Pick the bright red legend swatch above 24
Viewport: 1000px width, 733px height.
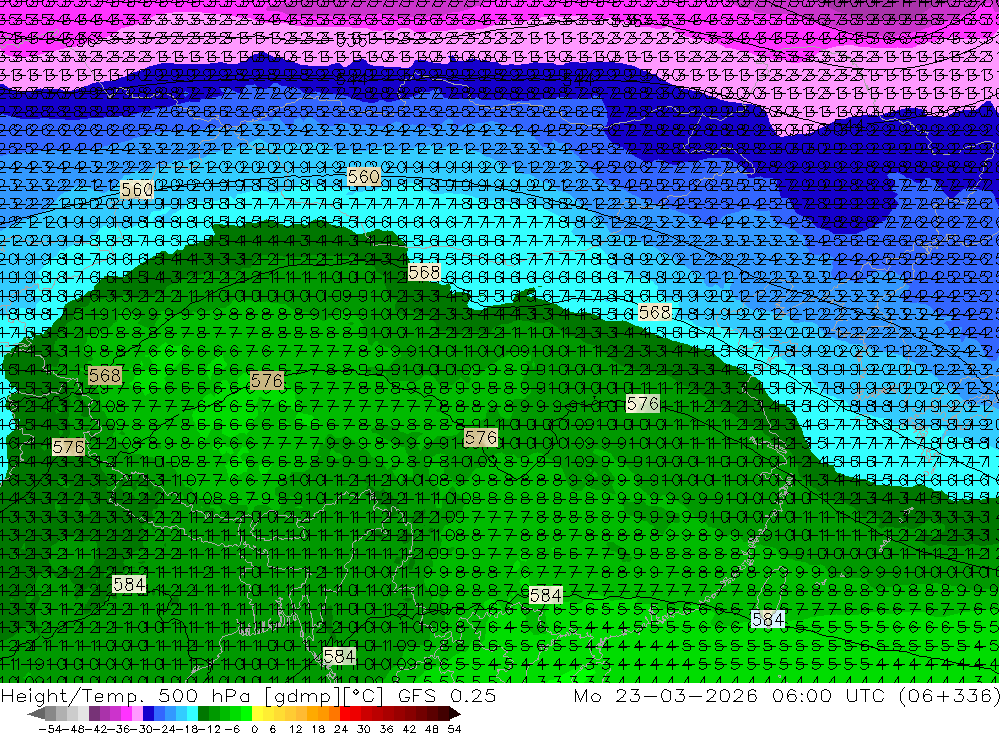coord(345,714)
